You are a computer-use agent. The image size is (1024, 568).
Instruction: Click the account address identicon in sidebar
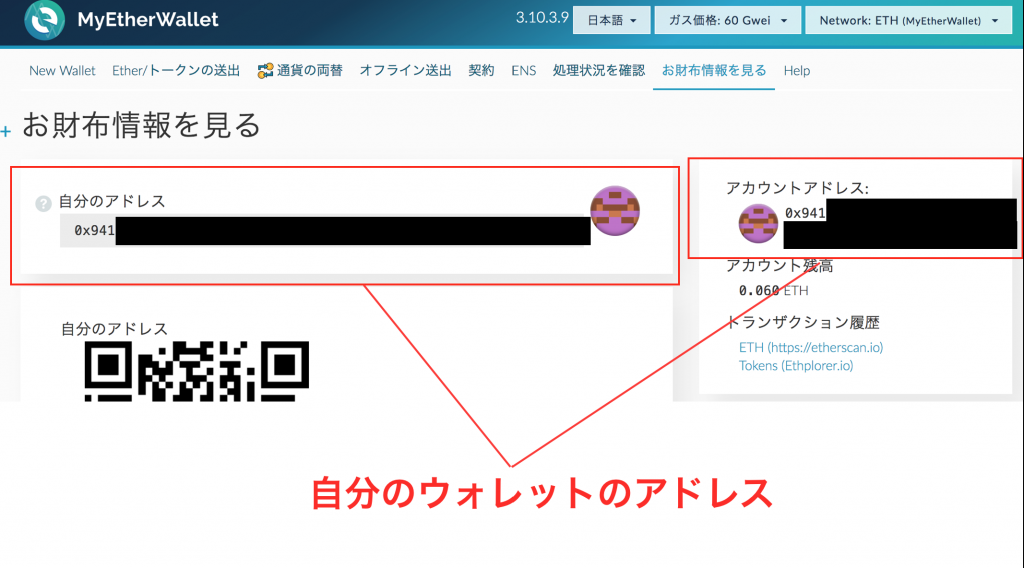click(758, 225)
